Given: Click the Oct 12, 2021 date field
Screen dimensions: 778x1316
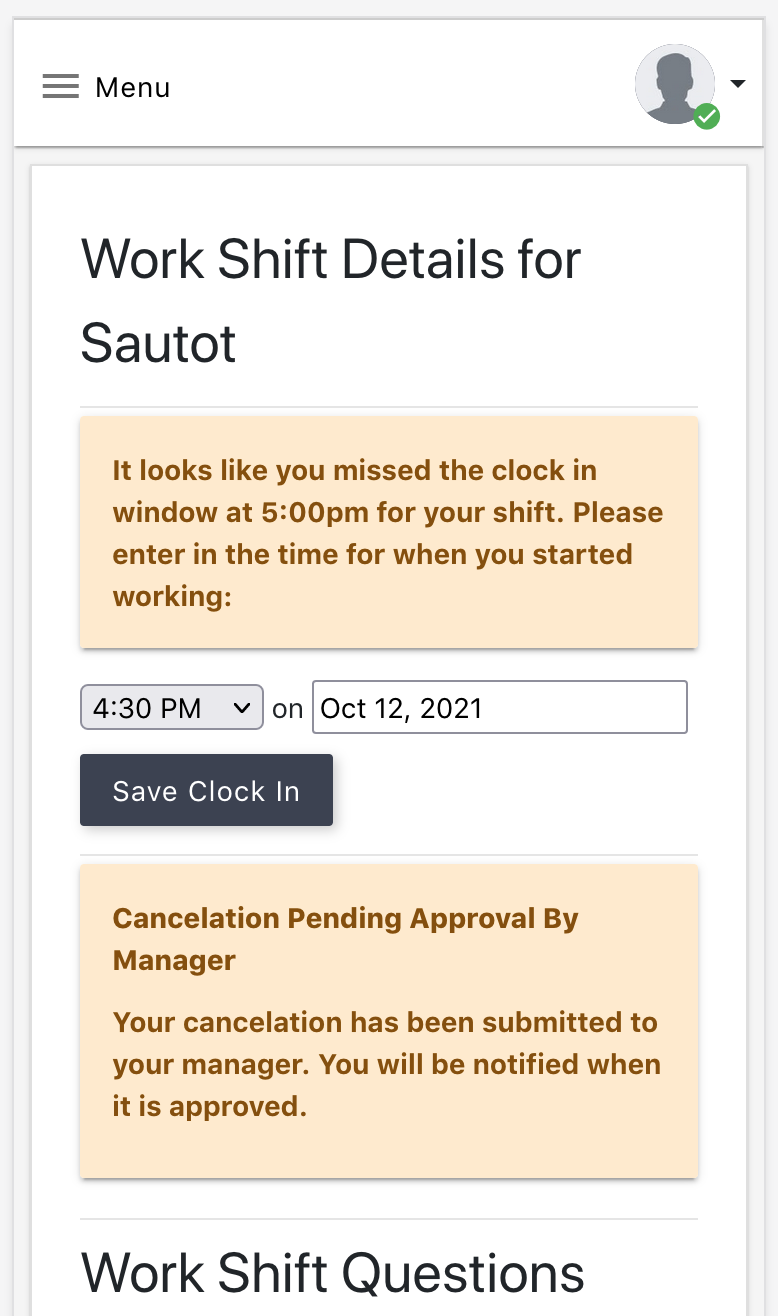Looking at the screenshot, I should coord(500,708).
